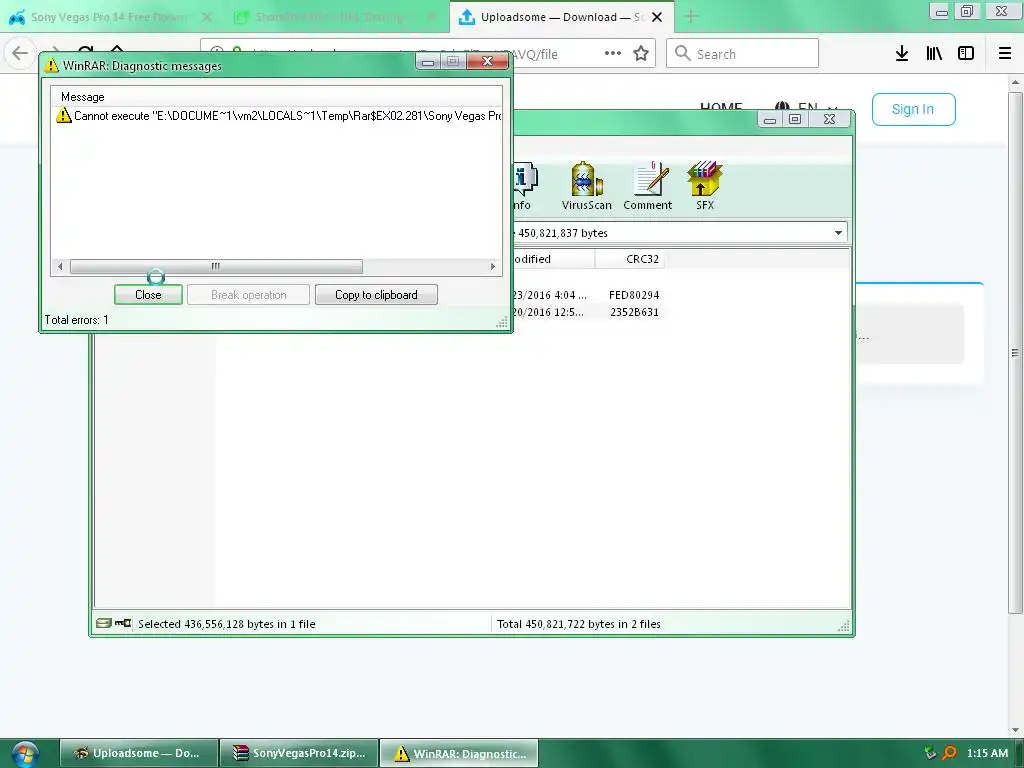Go back with the browser back arrow
This screenshot has height=768, width=1024.
pos(20,53)
